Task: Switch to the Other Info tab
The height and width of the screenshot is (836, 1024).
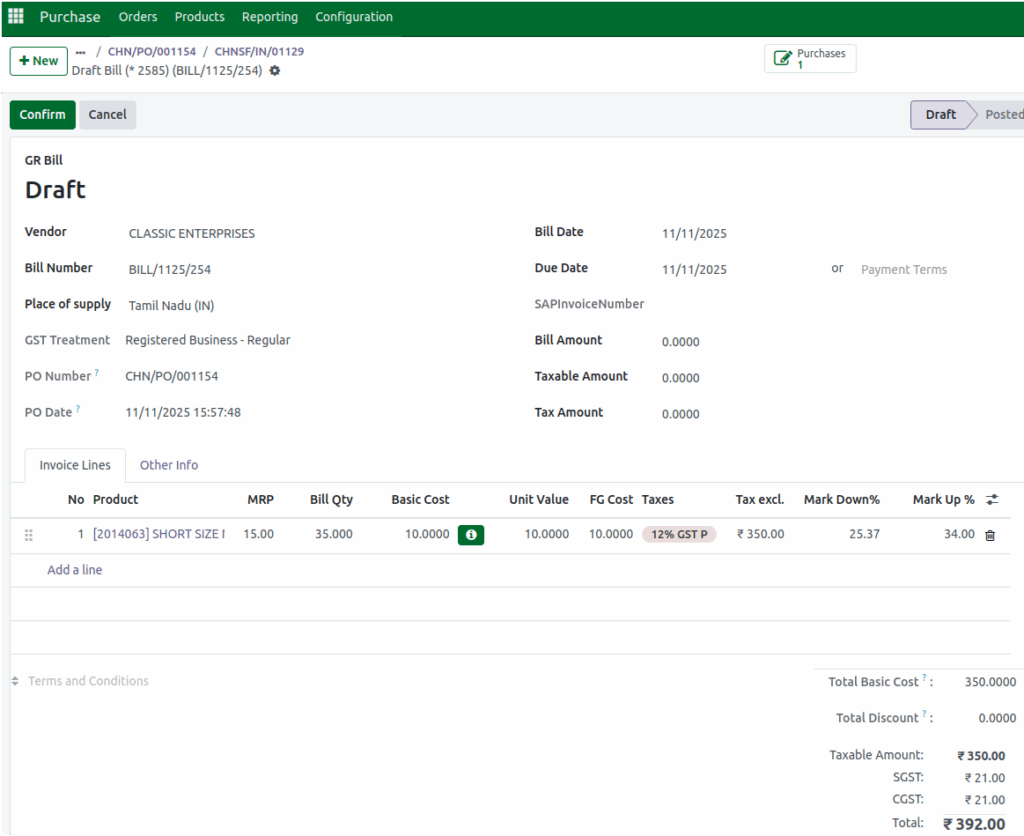Action: click(x=168, y=465)
